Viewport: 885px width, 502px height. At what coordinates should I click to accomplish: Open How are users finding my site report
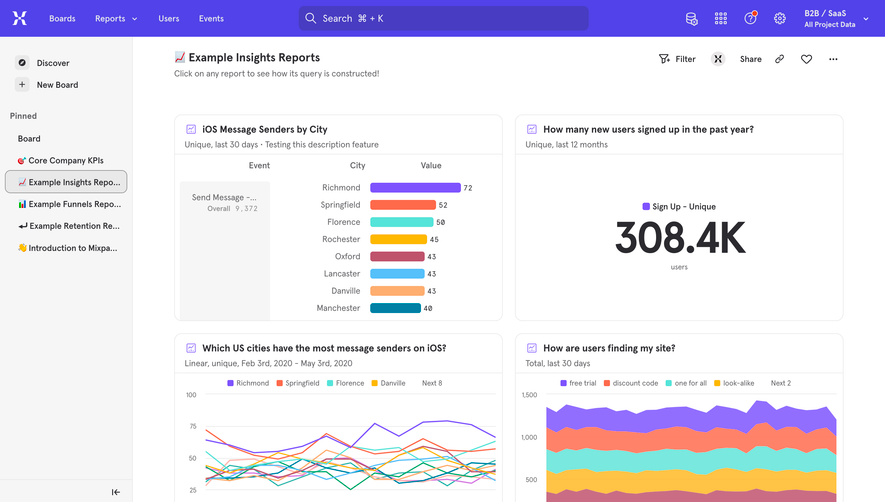[x=609, y=348]
